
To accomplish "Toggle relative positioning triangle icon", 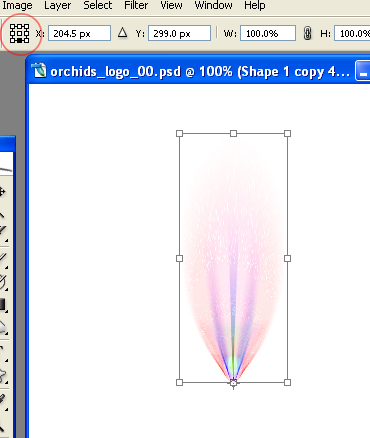I will click(123, 33).
